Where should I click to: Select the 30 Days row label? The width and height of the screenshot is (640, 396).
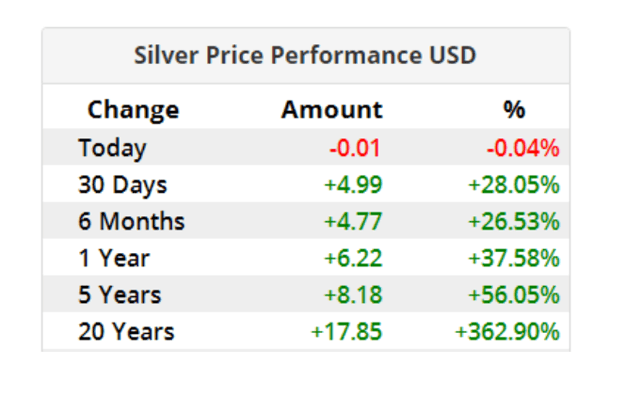point(122,185)
